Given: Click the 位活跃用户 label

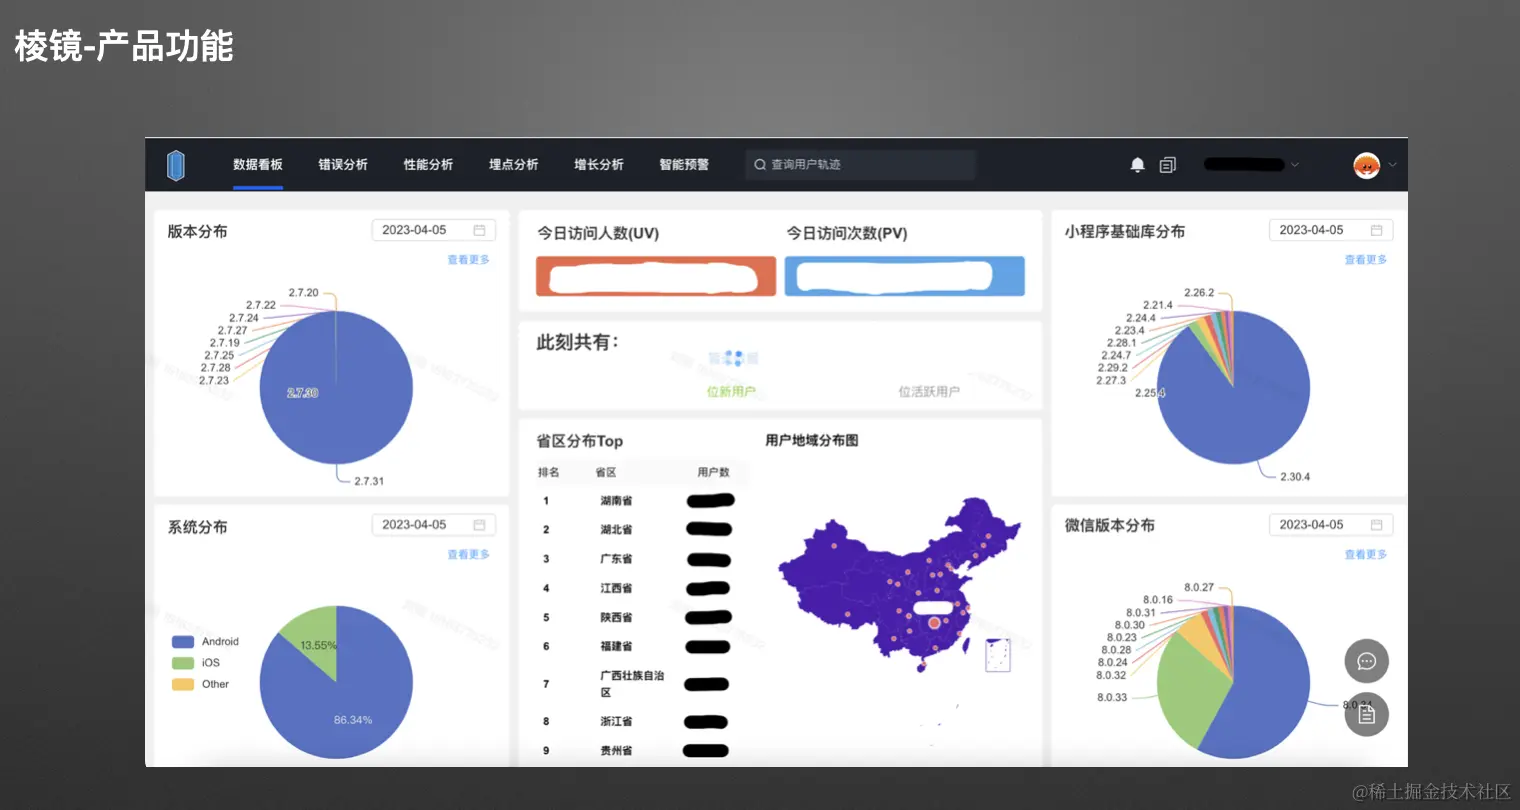Looking at the screenshot, I should pos(929,392).
